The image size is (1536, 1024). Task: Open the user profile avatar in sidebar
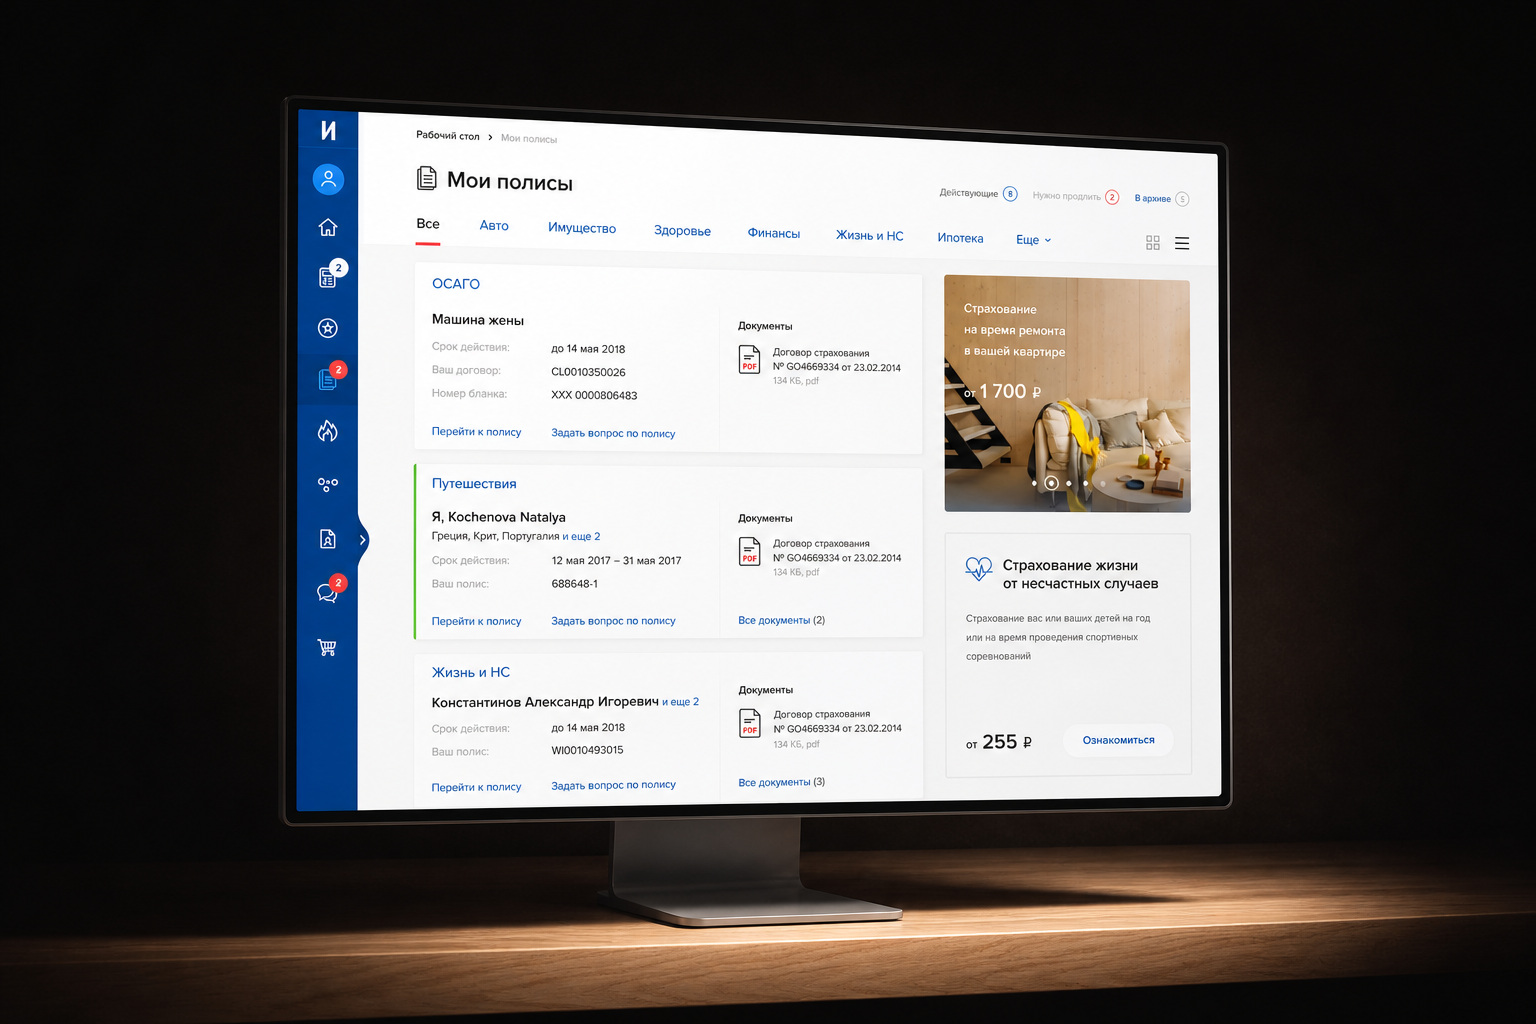pos(328,179)
